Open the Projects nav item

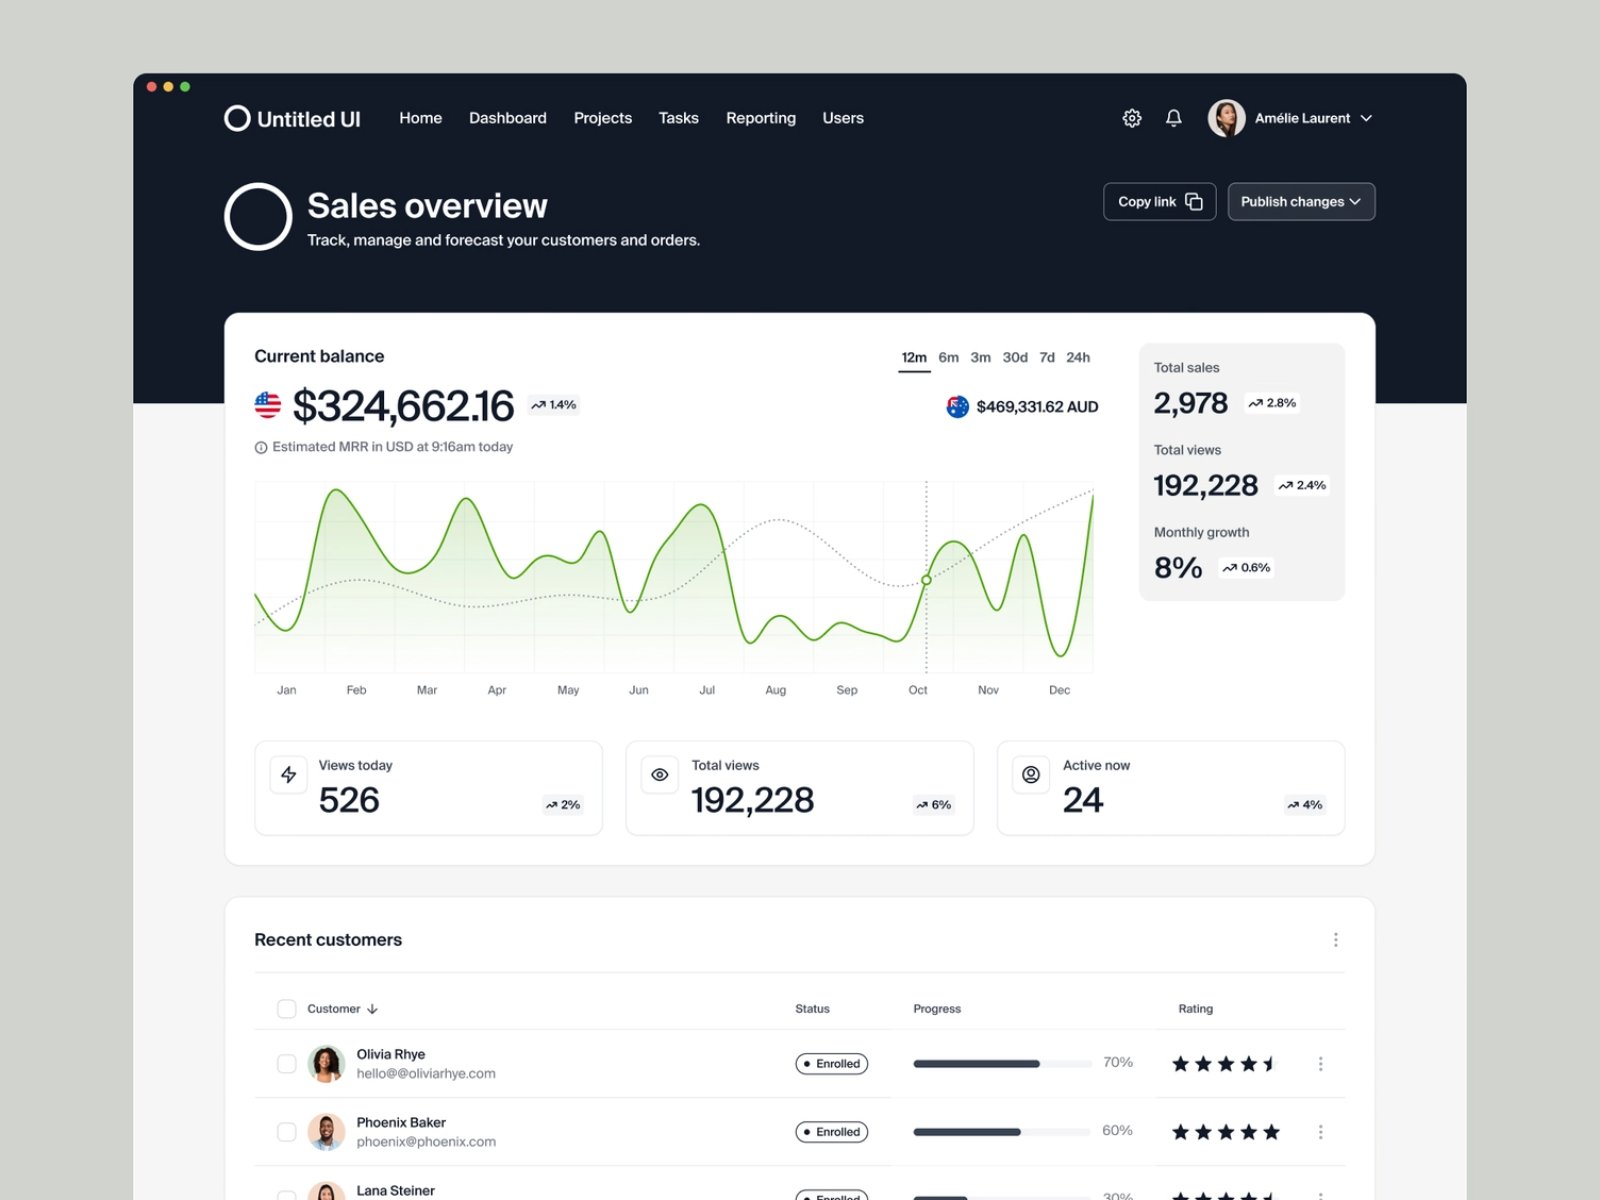603,118
